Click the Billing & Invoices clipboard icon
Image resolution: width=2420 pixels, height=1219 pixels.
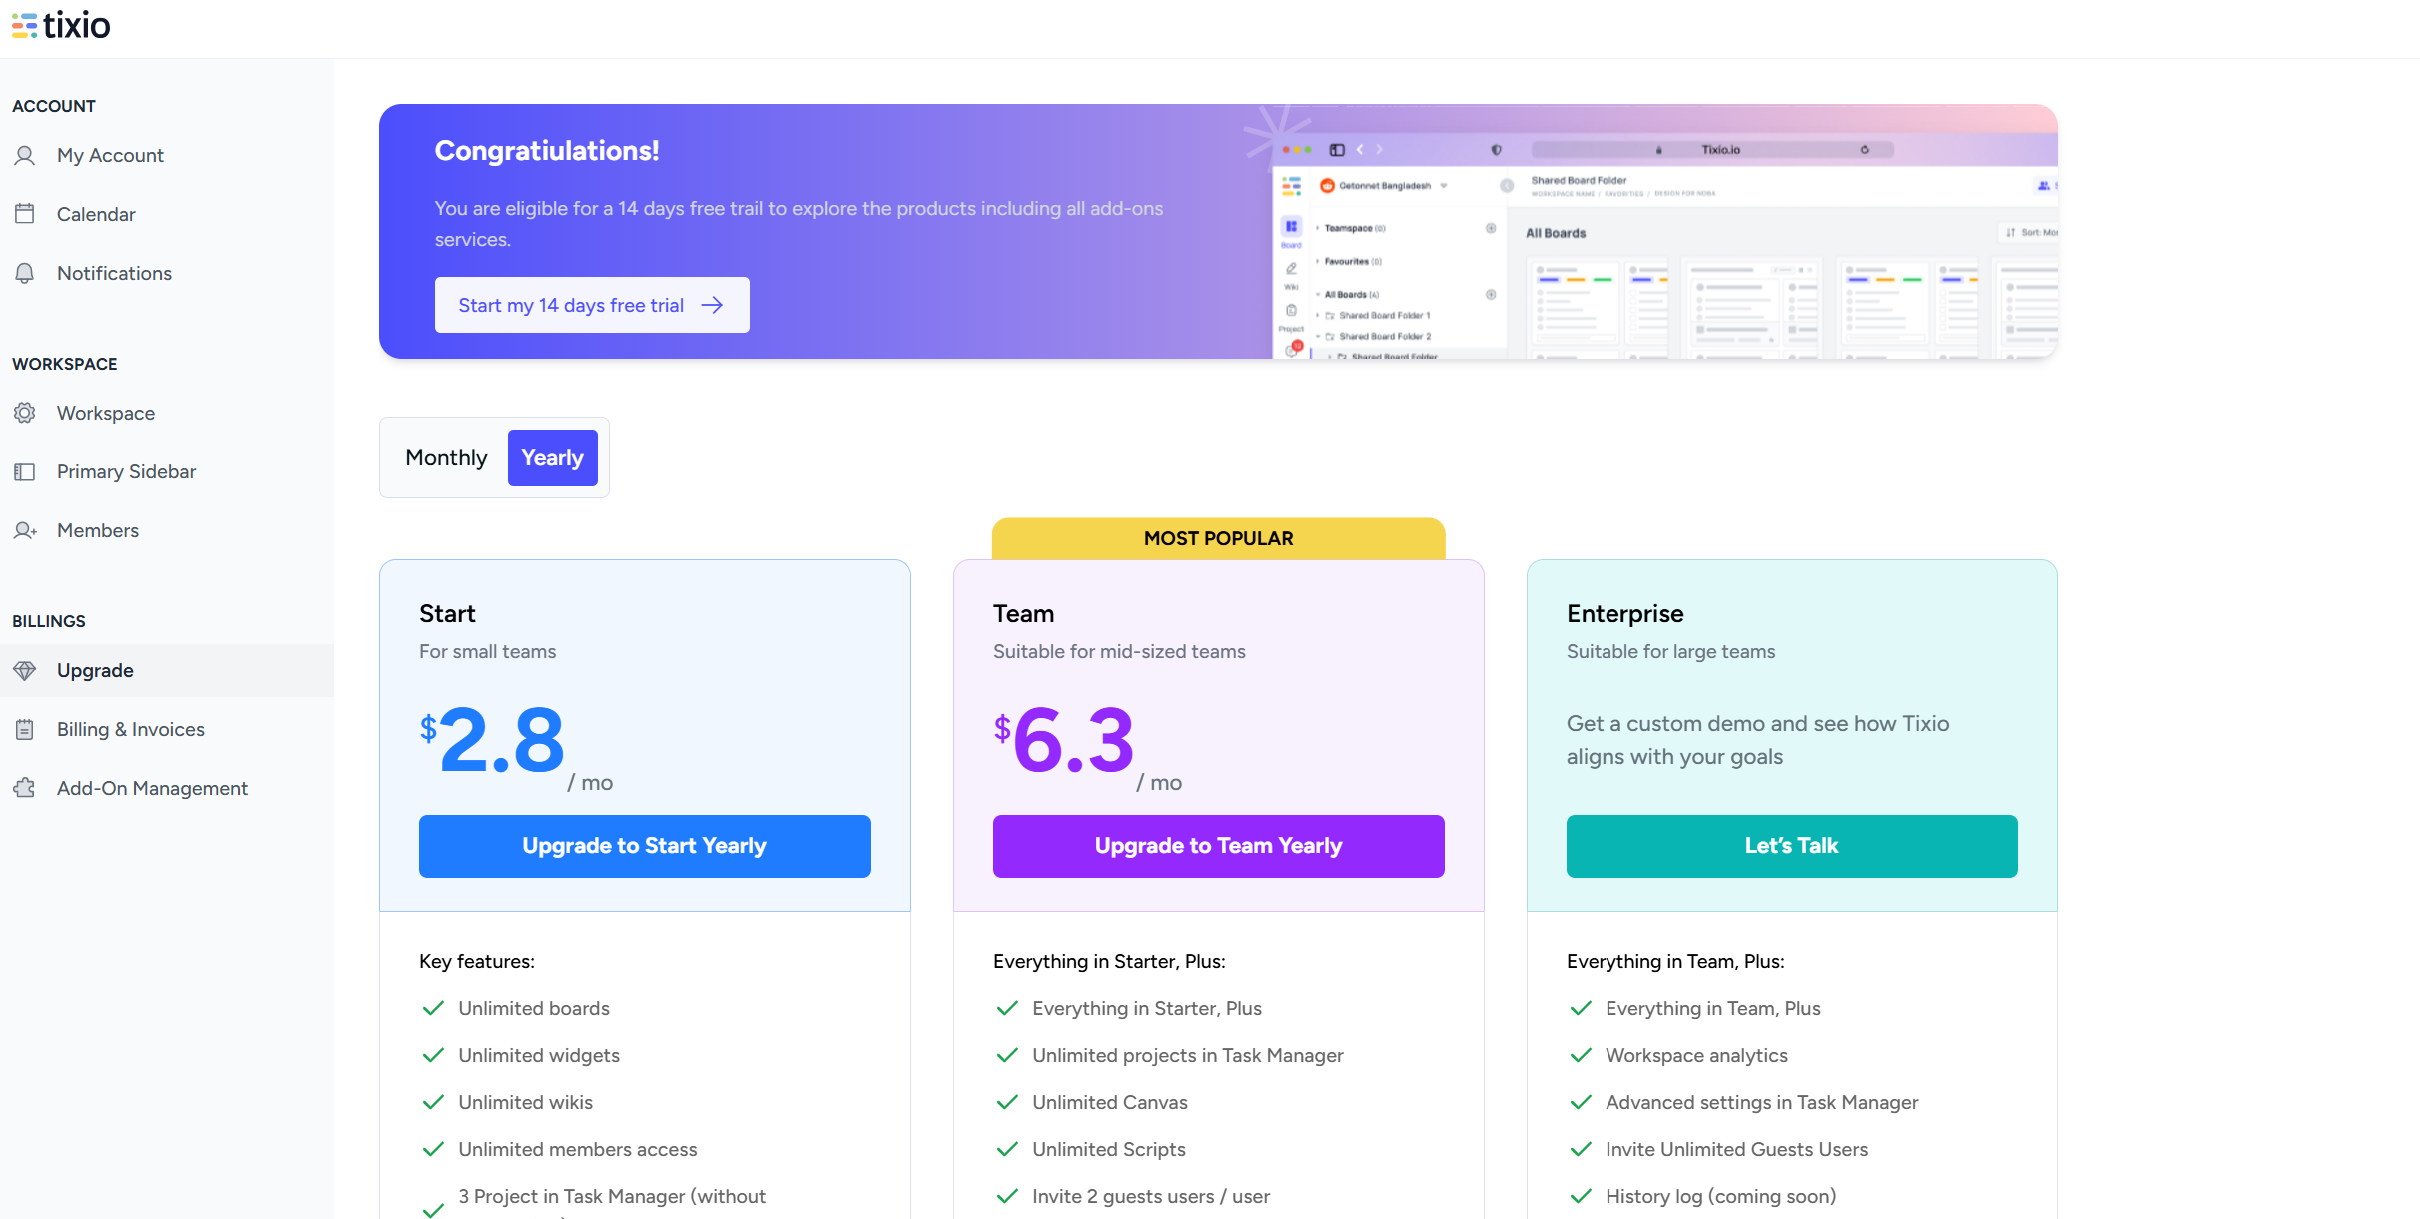tap(25, 729)
